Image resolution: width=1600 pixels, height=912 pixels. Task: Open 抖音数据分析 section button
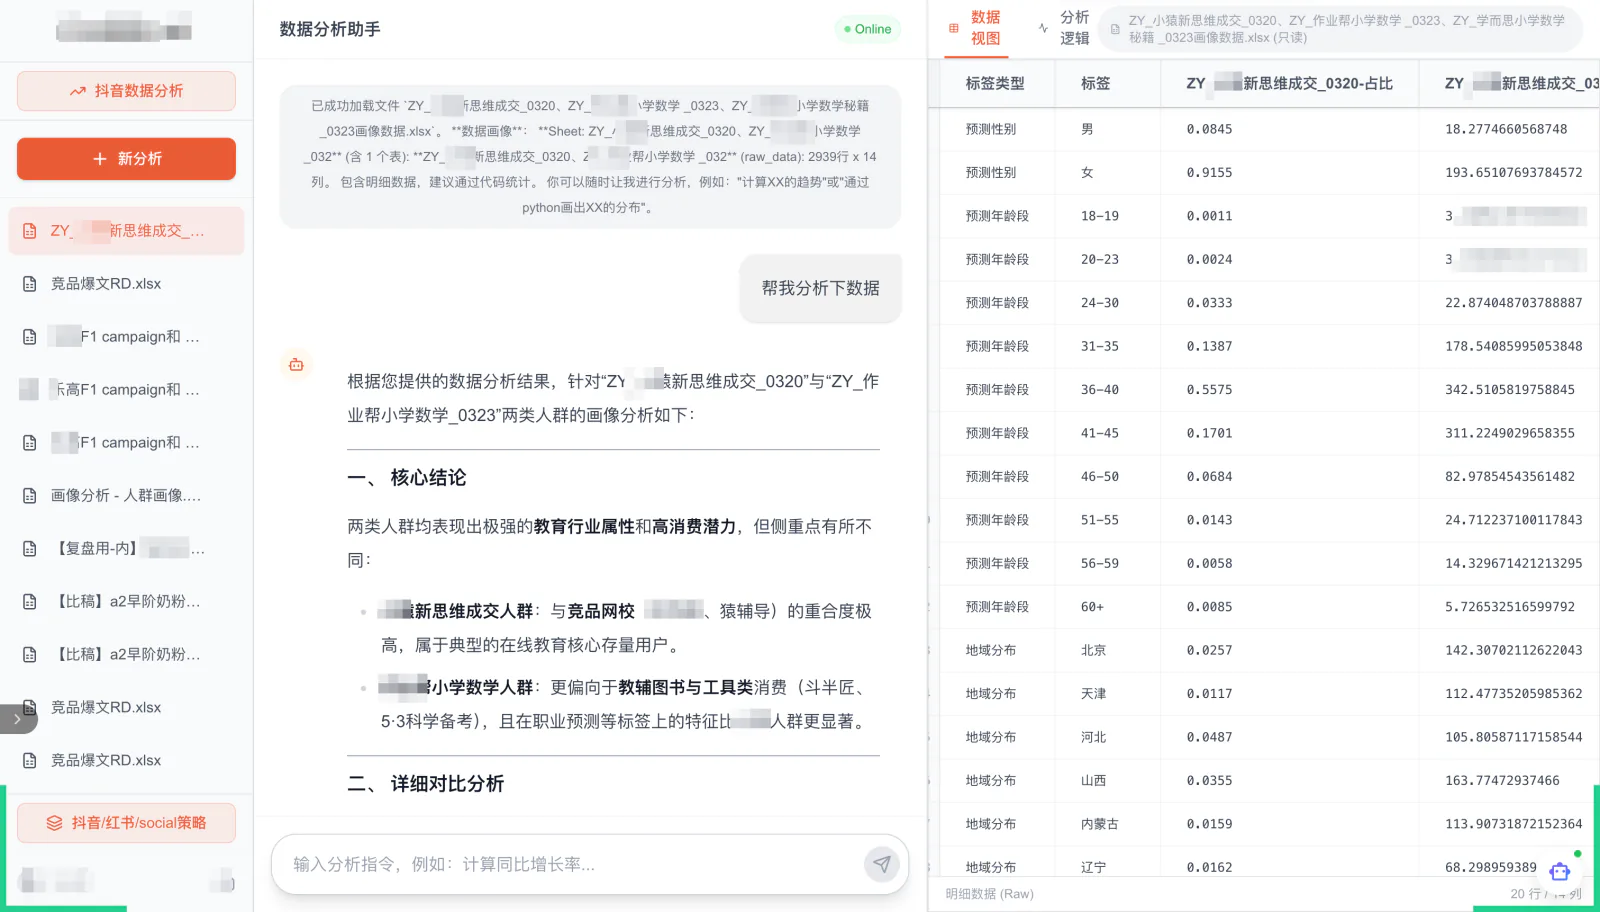coord(126,91)
